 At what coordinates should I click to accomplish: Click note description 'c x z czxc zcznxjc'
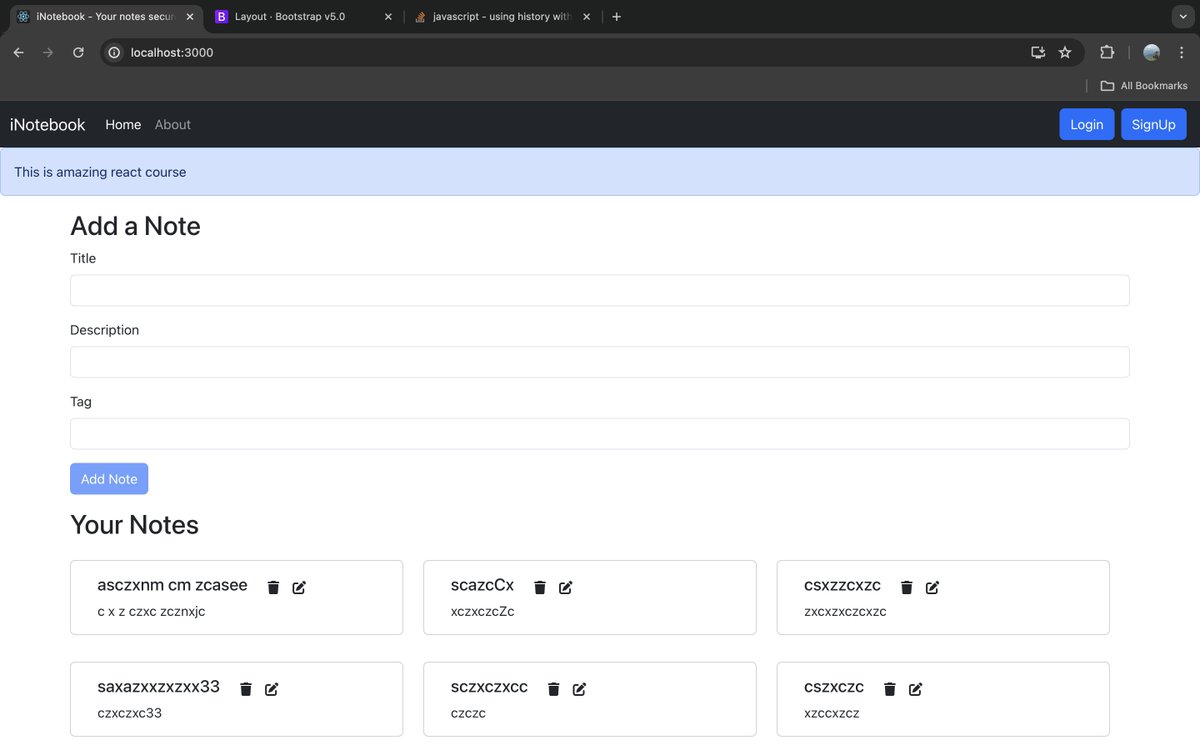(x=151, y=612)
